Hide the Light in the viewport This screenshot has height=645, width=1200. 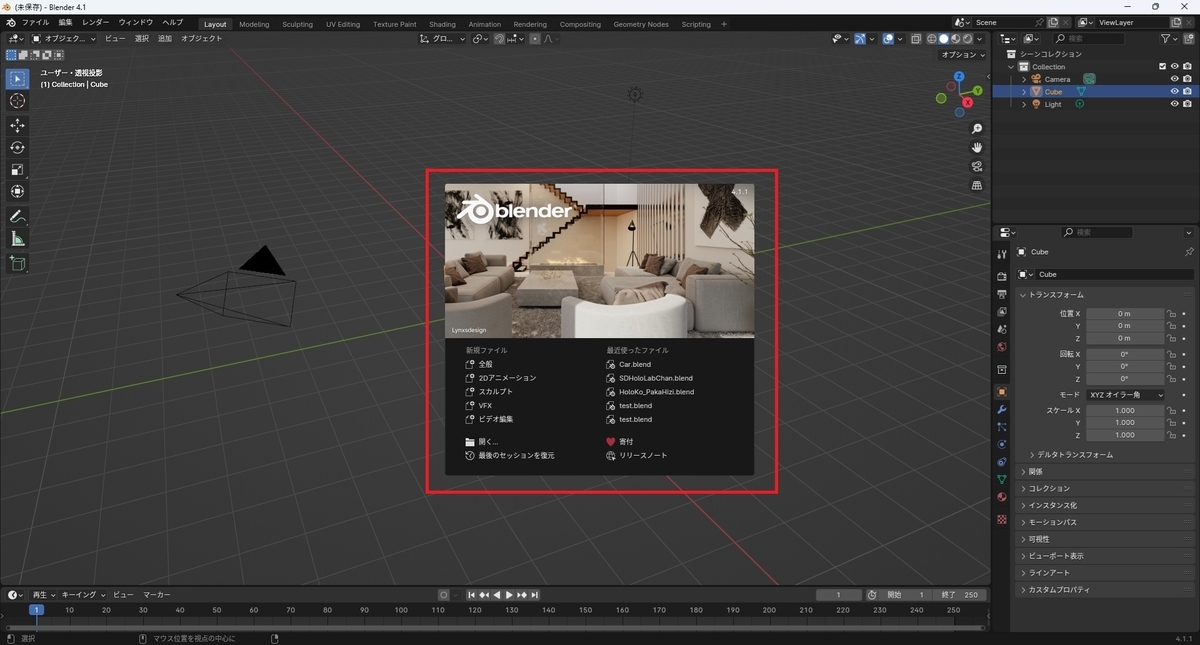[x=1175, y=104]
